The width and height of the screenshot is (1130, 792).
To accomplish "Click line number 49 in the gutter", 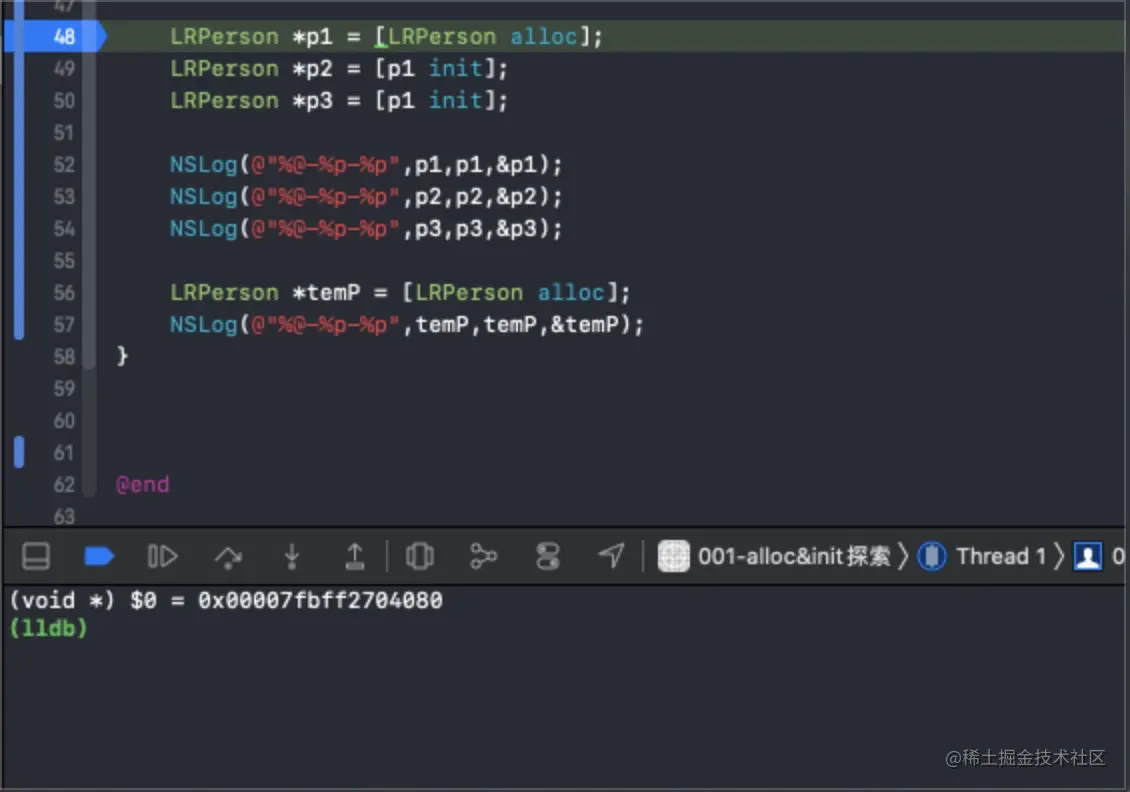I will coord(64,68).
